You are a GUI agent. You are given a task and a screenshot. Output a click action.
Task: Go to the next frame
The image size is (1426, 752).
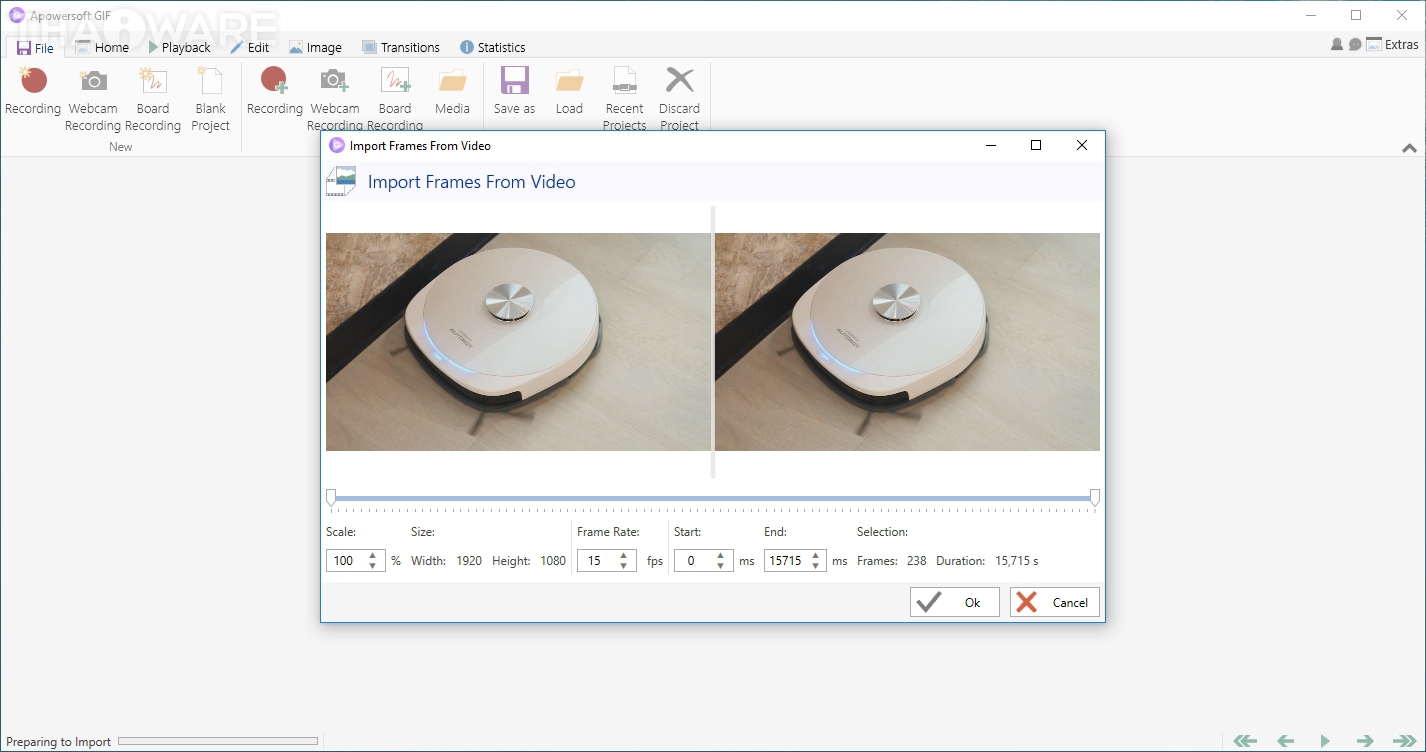(1365, 741)
